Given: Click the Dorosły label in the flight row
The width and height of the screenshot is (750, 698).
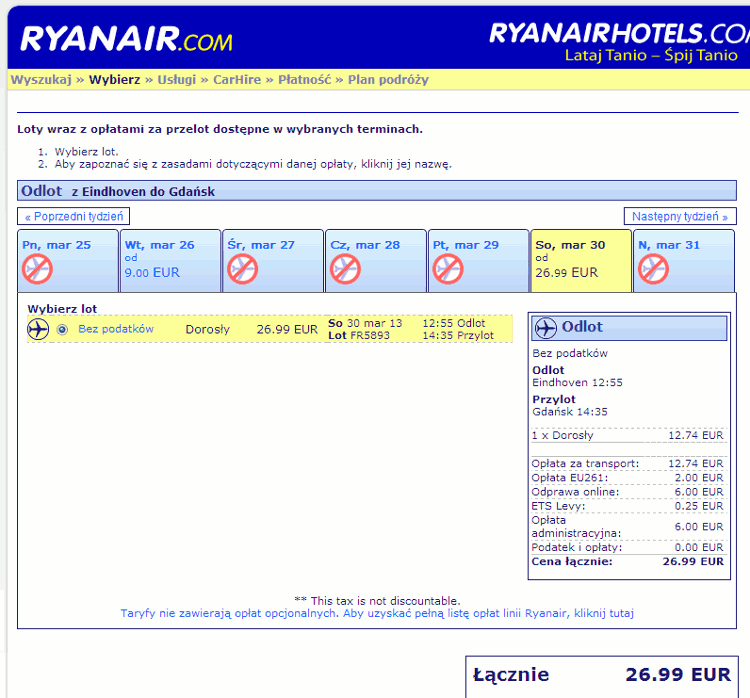Looking at the screenshot, I should [x=208, y=330].
